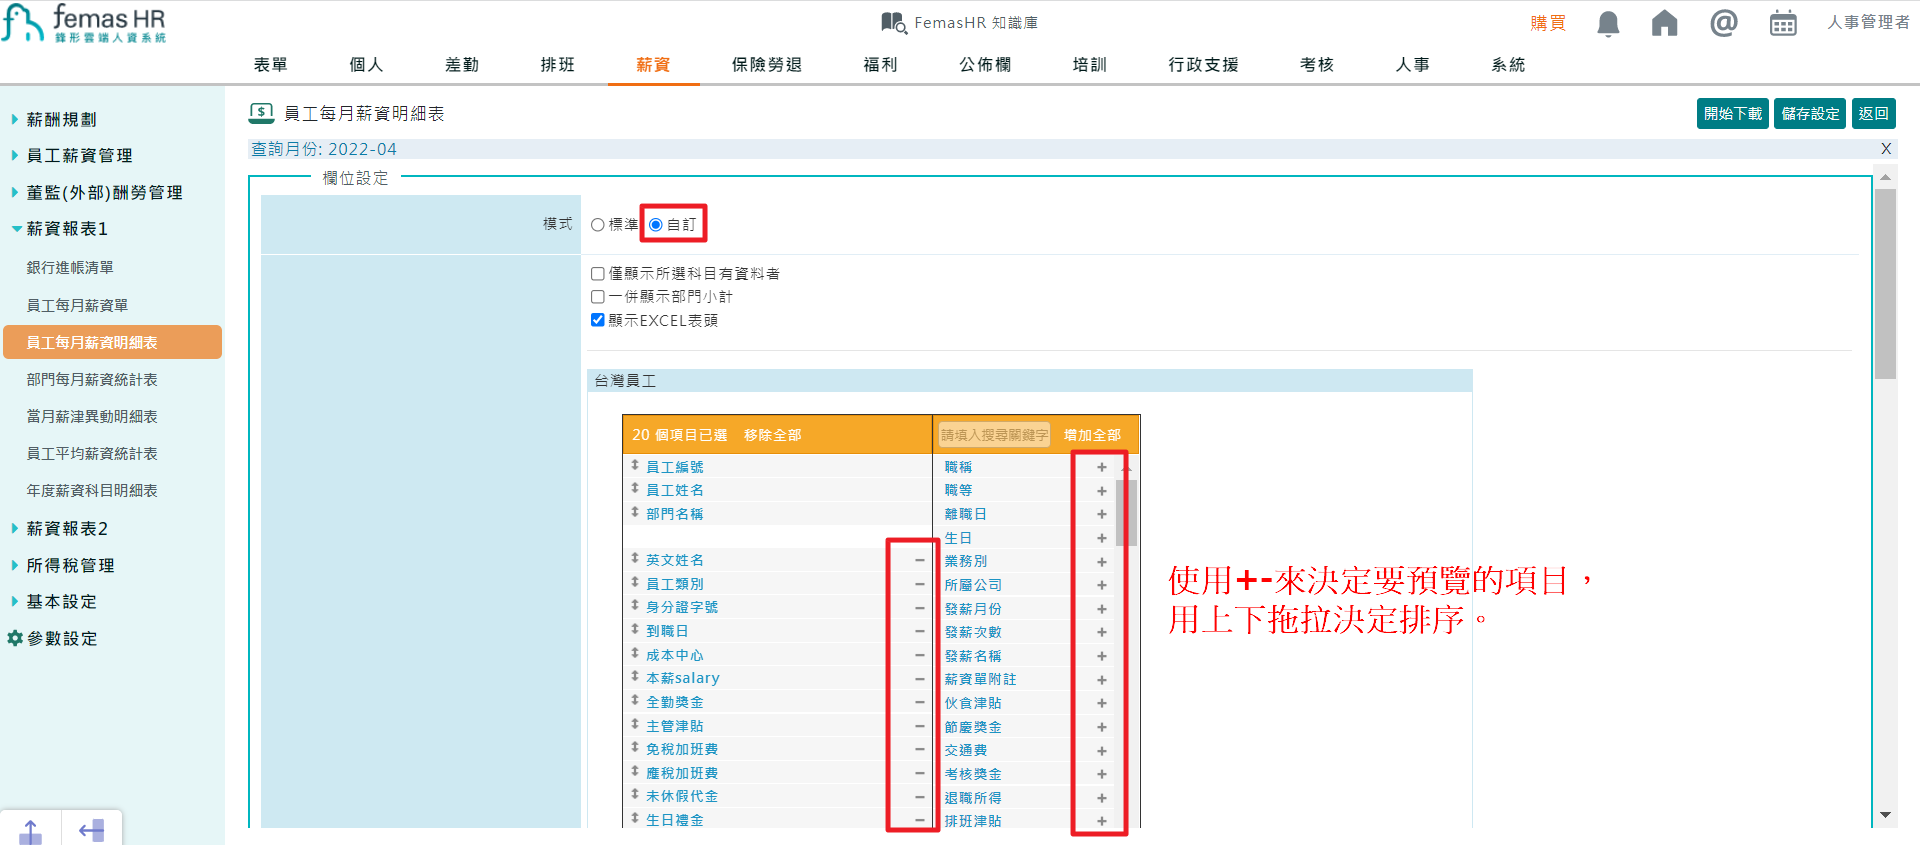Remove 本薪salary with minus icon

[x=919, y=679]
